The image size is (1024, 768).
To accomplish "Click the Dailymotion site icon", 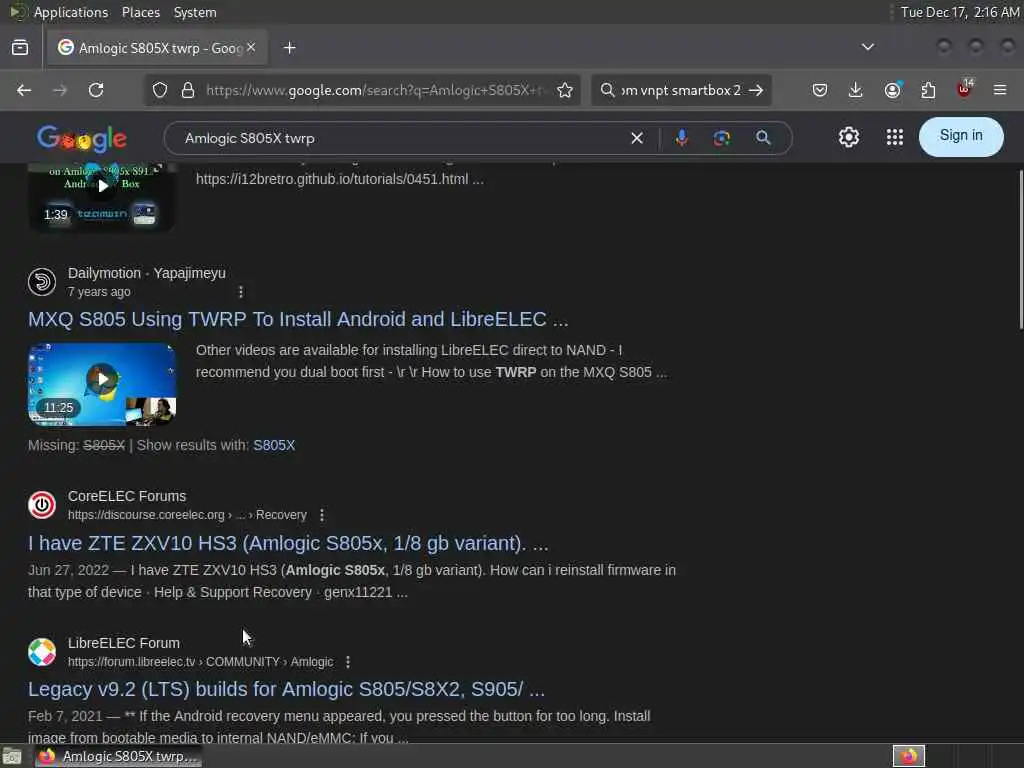I will (42, 282).
